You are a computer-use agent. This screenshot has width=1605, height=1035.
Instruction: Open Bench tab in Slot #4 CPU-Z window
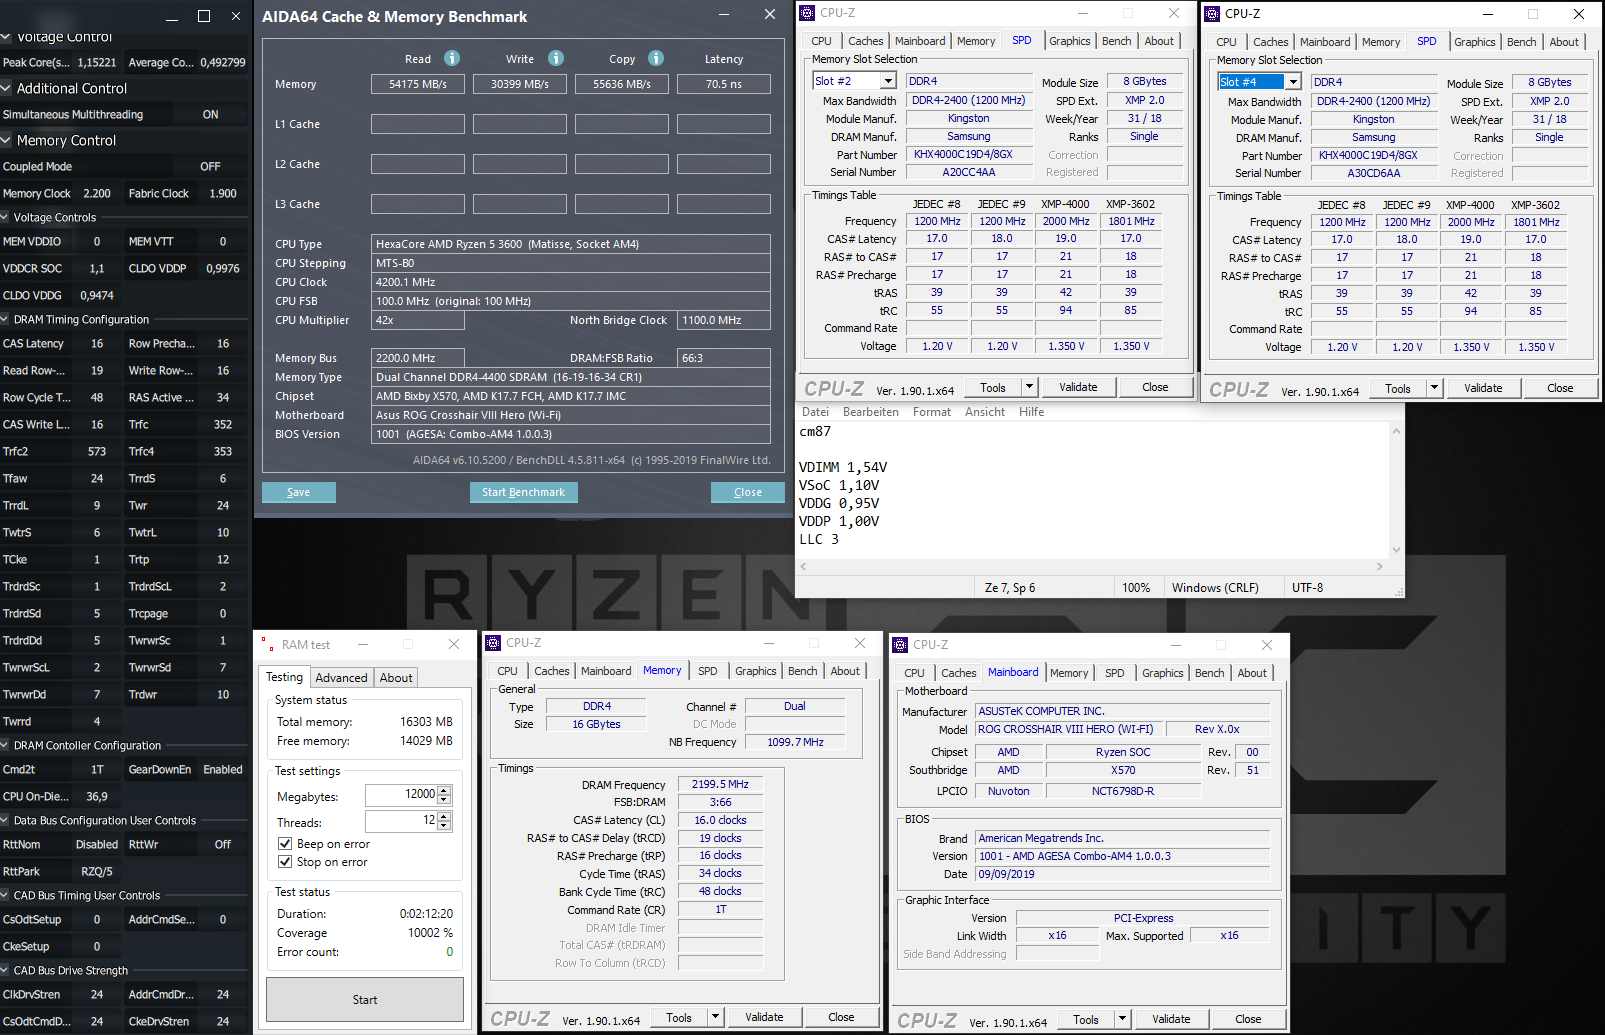click(x=1522, y=42)
